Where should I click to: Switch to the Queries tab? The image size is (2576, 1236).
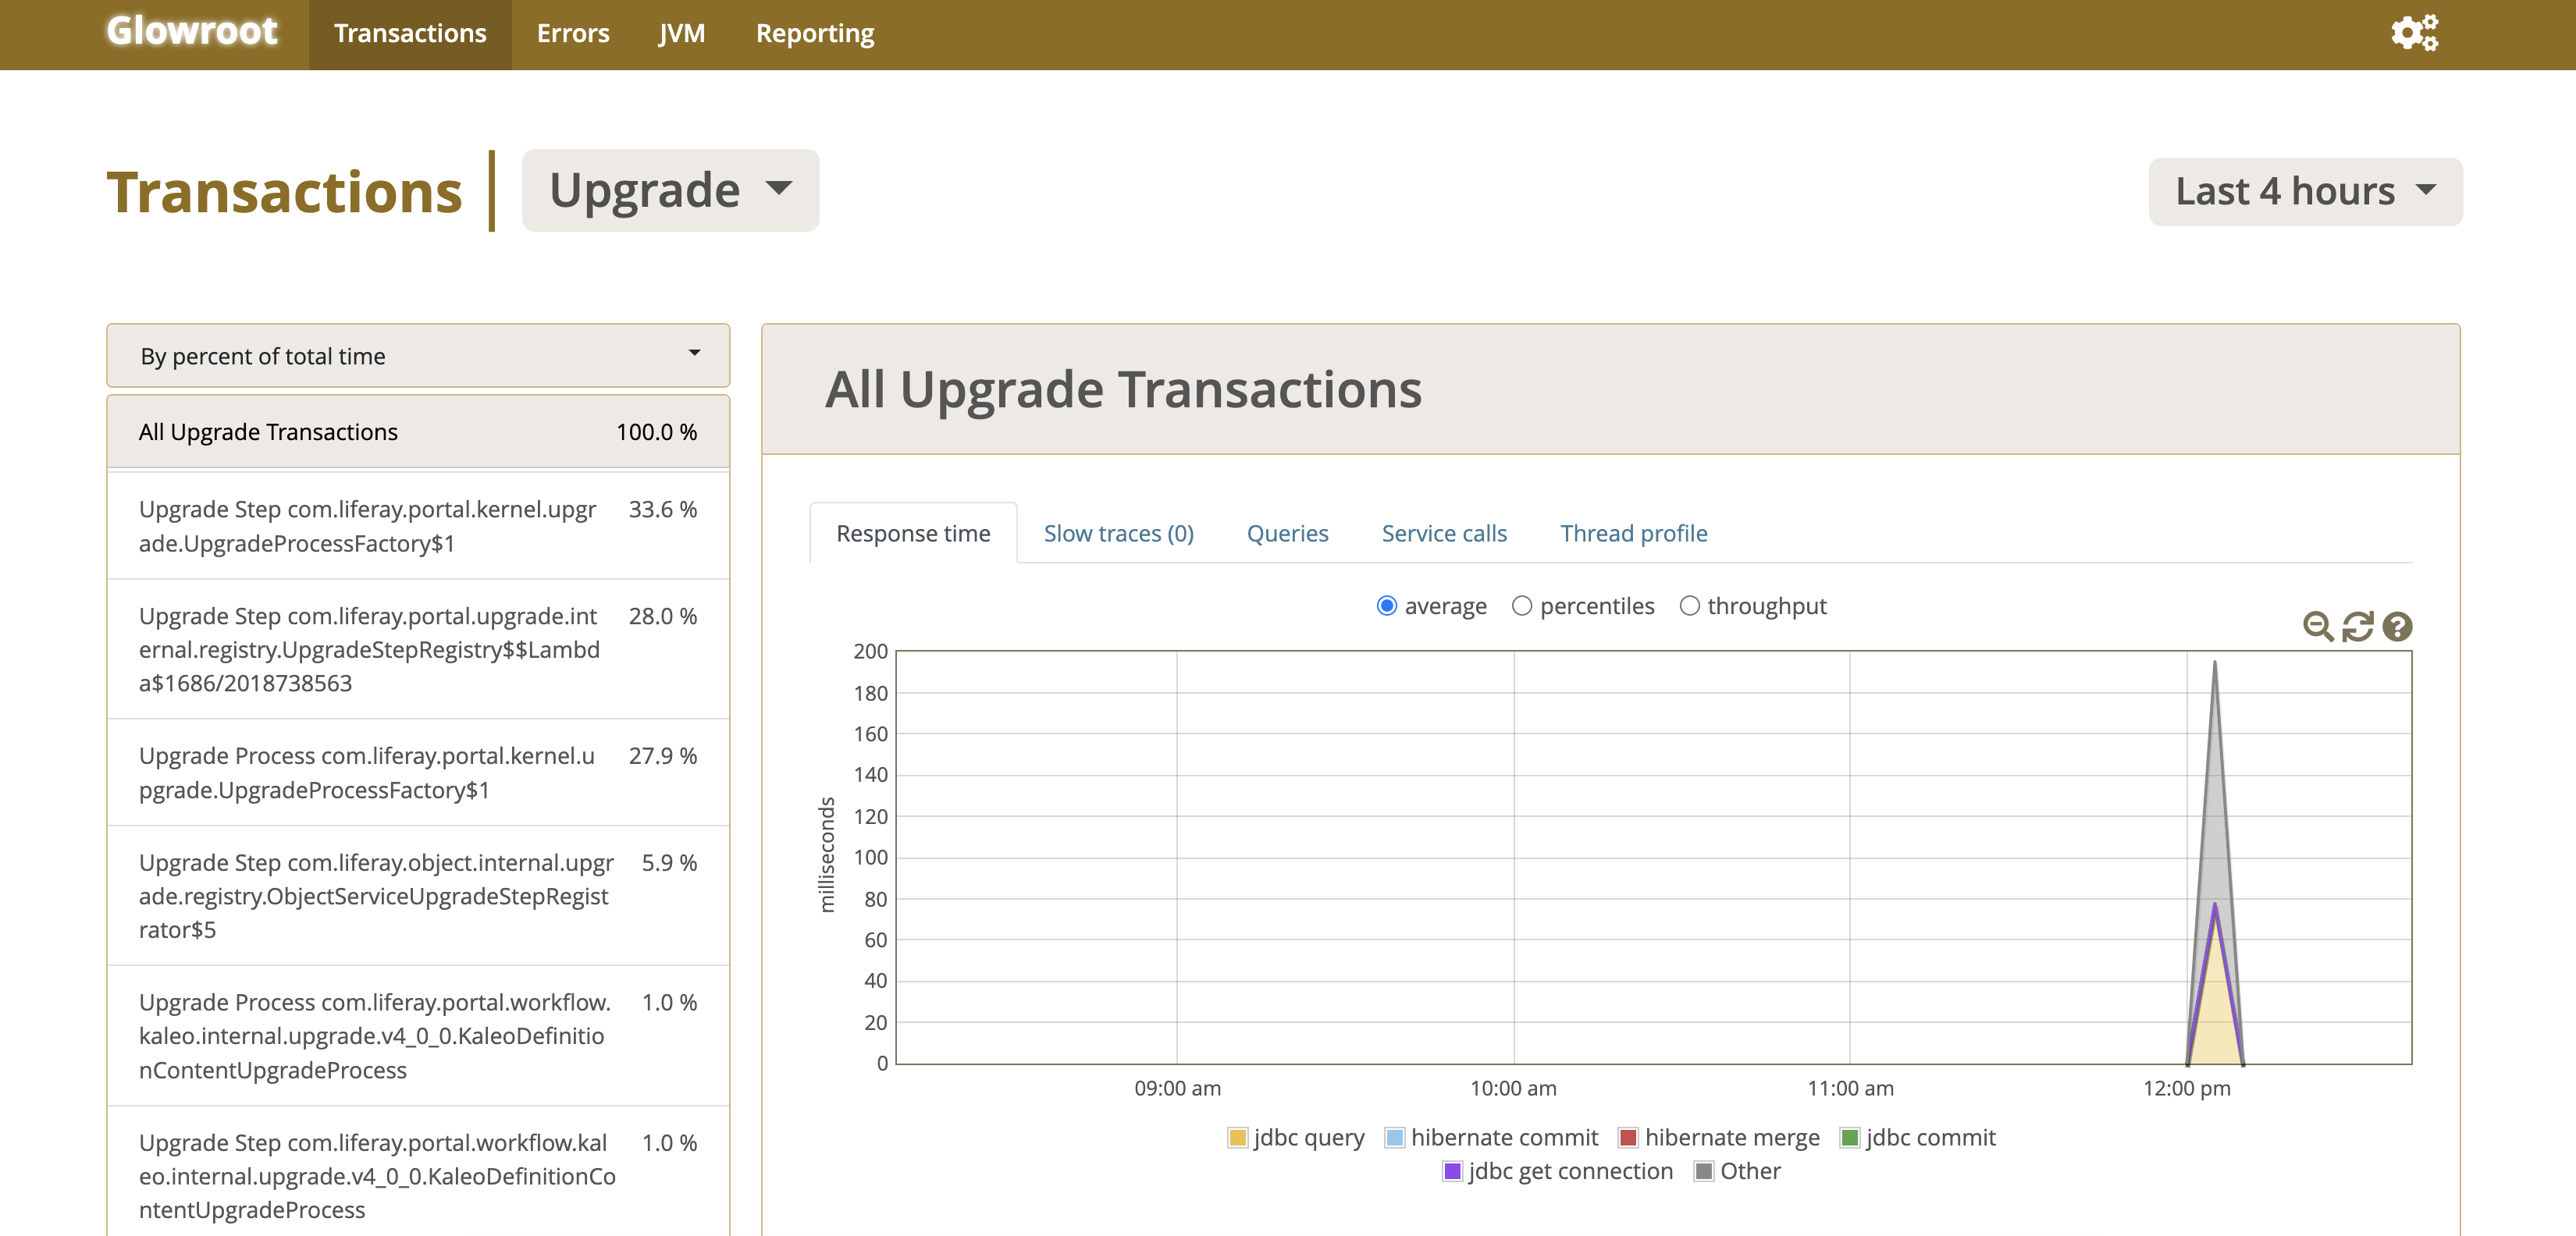[x=1288, y=532]
